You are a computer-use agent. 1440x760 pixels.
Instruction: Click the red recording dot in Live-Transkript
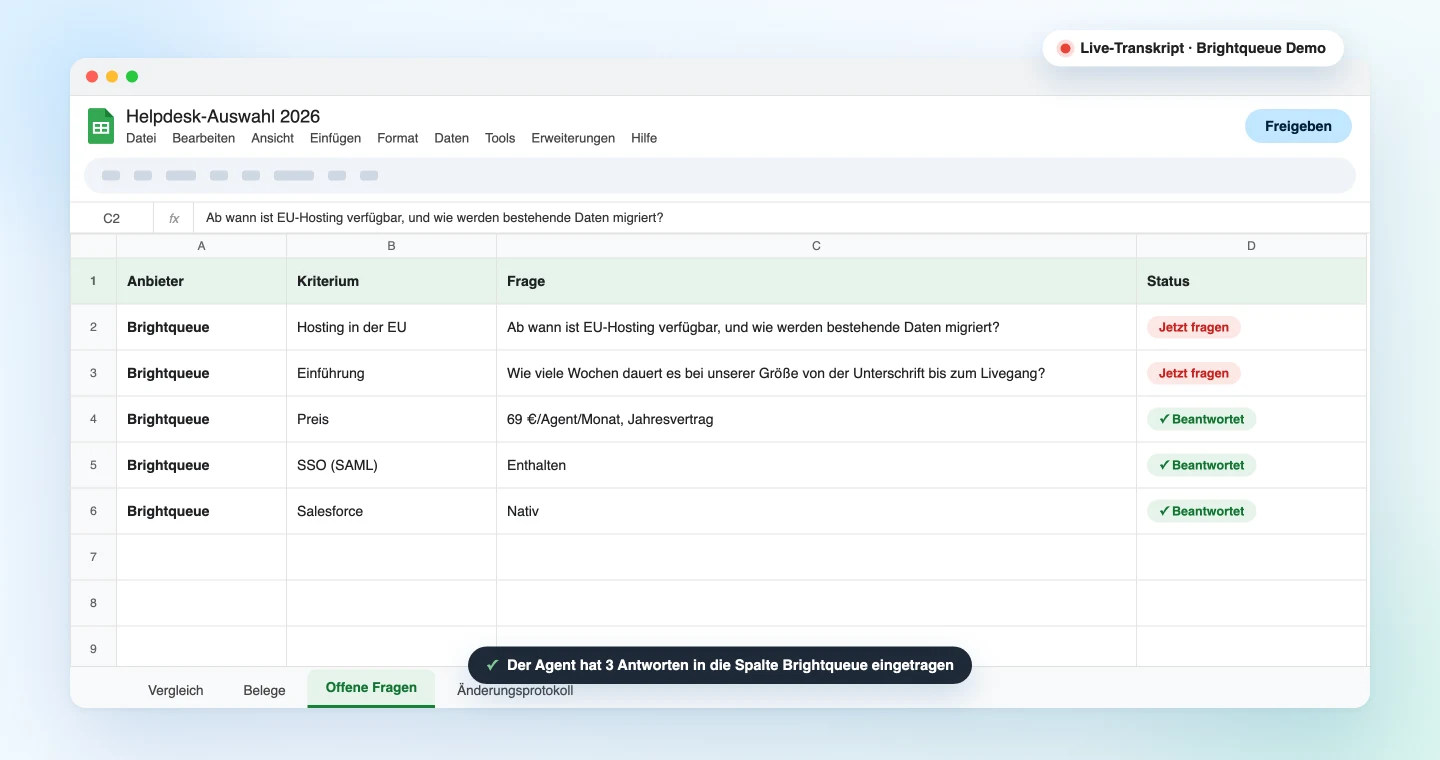(x=1065, y=48)
